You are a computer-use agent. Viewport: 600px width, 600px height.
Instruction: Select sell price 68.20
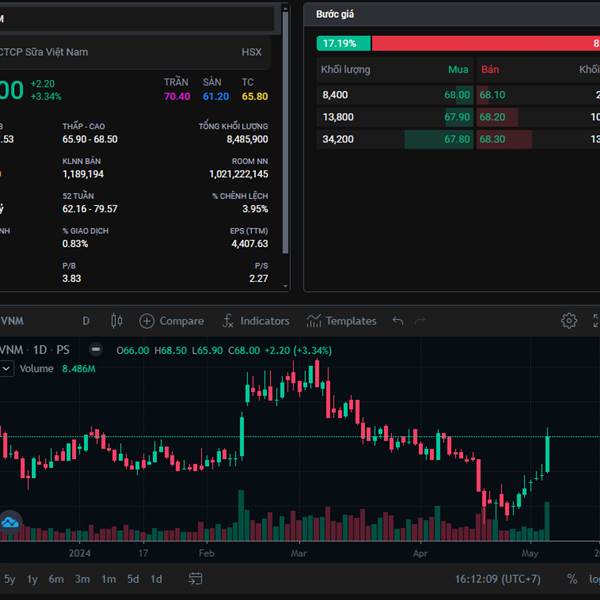pyautogui.click(x=492, y=117)
